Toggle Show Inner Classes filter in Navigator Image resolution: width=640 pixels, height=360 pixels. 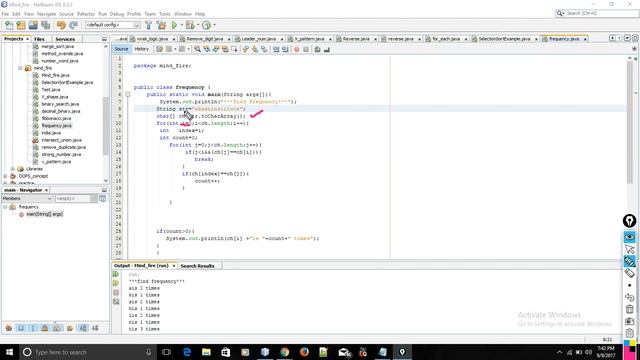click(x=57, y=328)
